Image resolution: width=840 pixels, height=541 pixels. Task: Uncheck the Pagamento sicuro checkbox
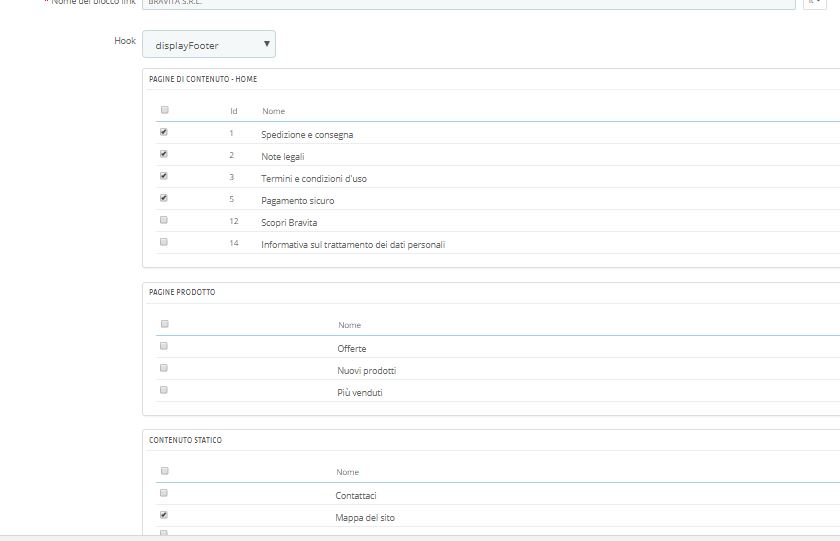164,198
